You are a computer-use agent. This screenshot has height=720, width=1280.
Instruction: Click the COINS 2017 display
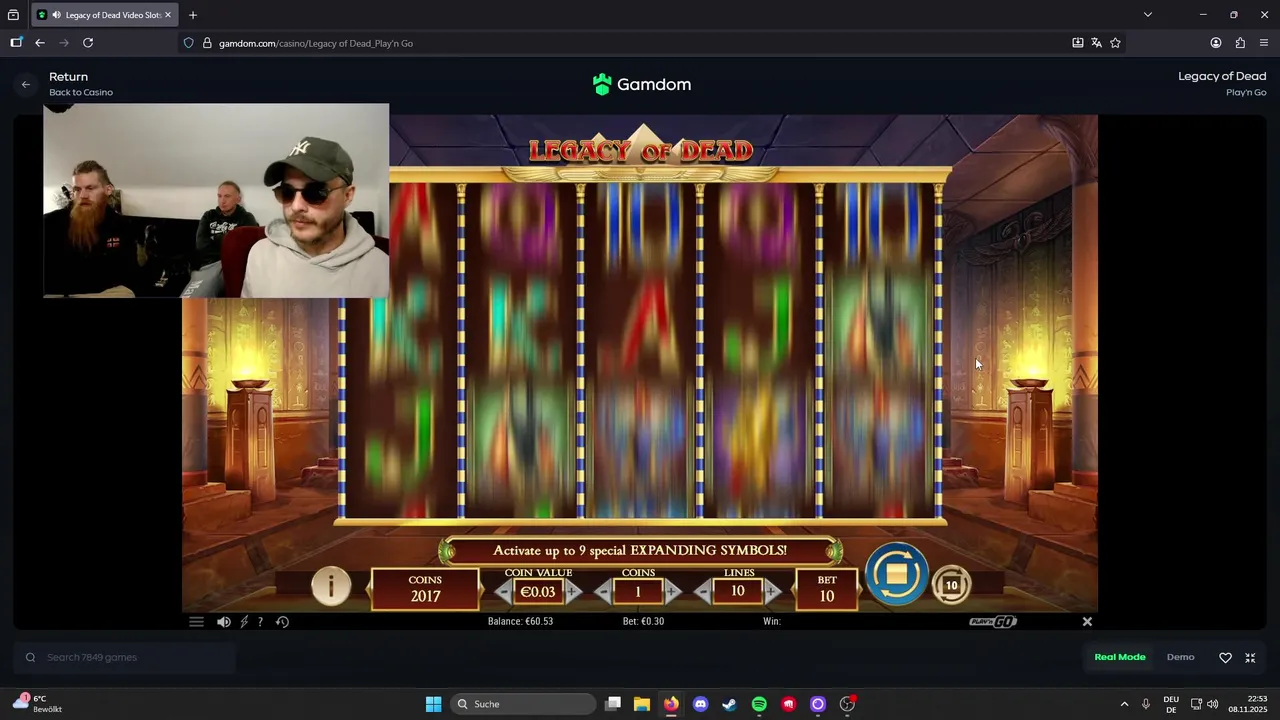425,588
